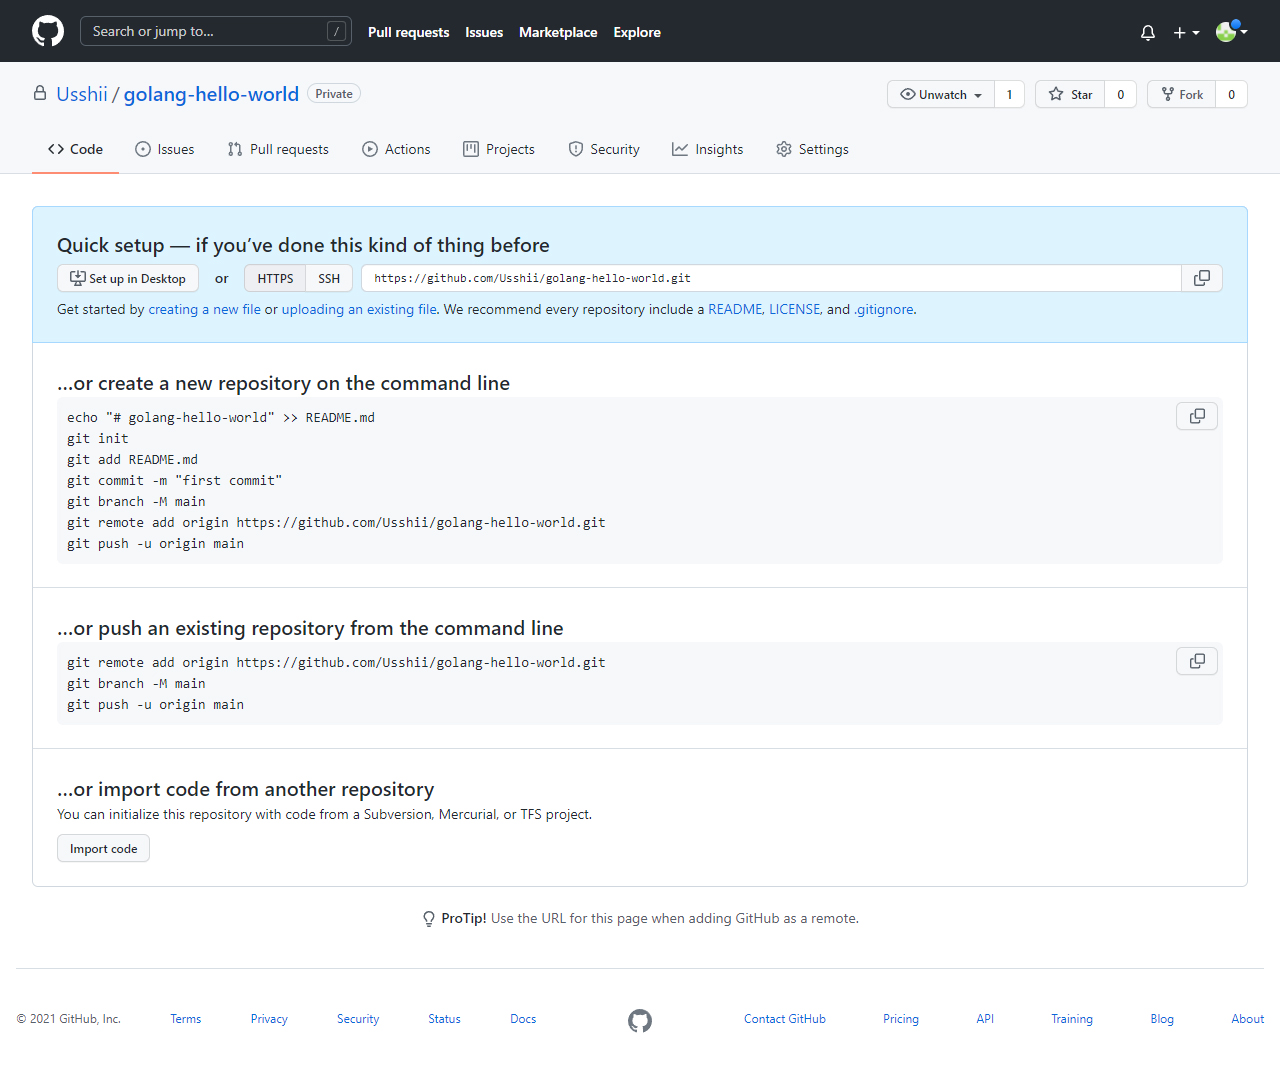The image size is (1280, 1083).
Task: Switch to the repository Security tab
Action: [x=604, y=149]
